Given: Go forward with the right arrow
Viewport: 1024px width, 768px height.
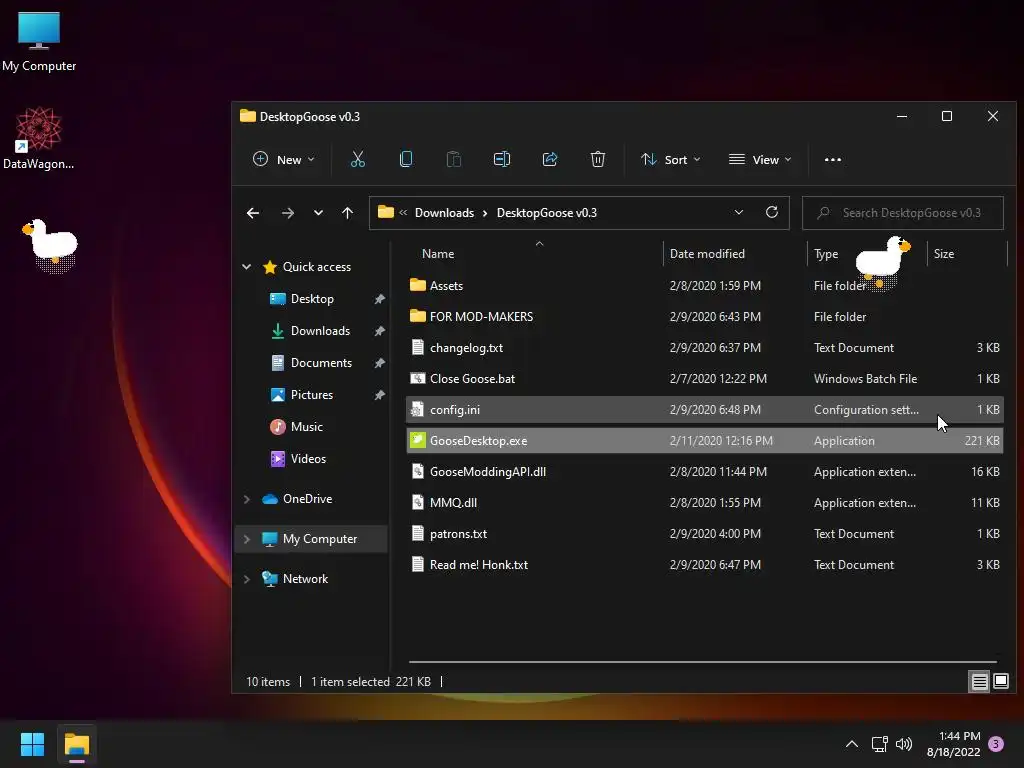Looking at the screenshot, I should pyautogui.click(x=287, y=213).
